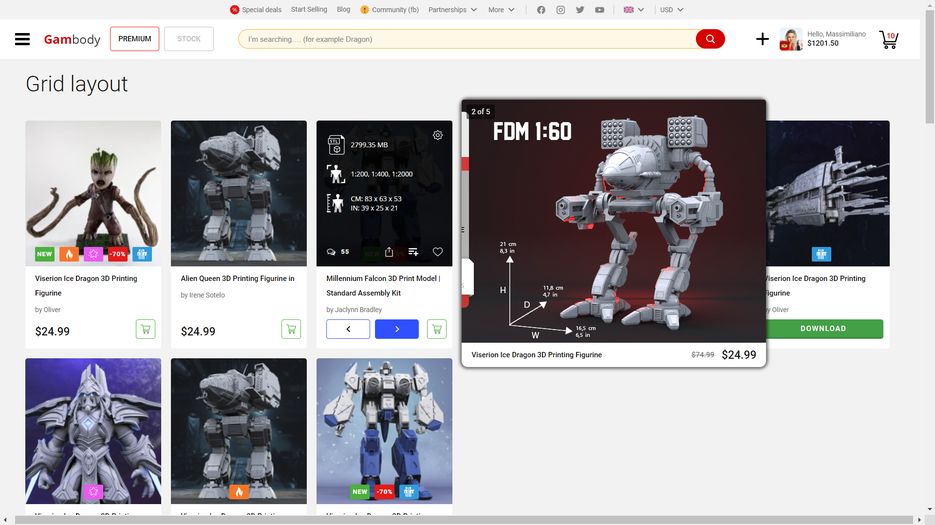The image size is (935, 525).
Task: Click the plus icon beside user avatar
Action: coord(762,39)
